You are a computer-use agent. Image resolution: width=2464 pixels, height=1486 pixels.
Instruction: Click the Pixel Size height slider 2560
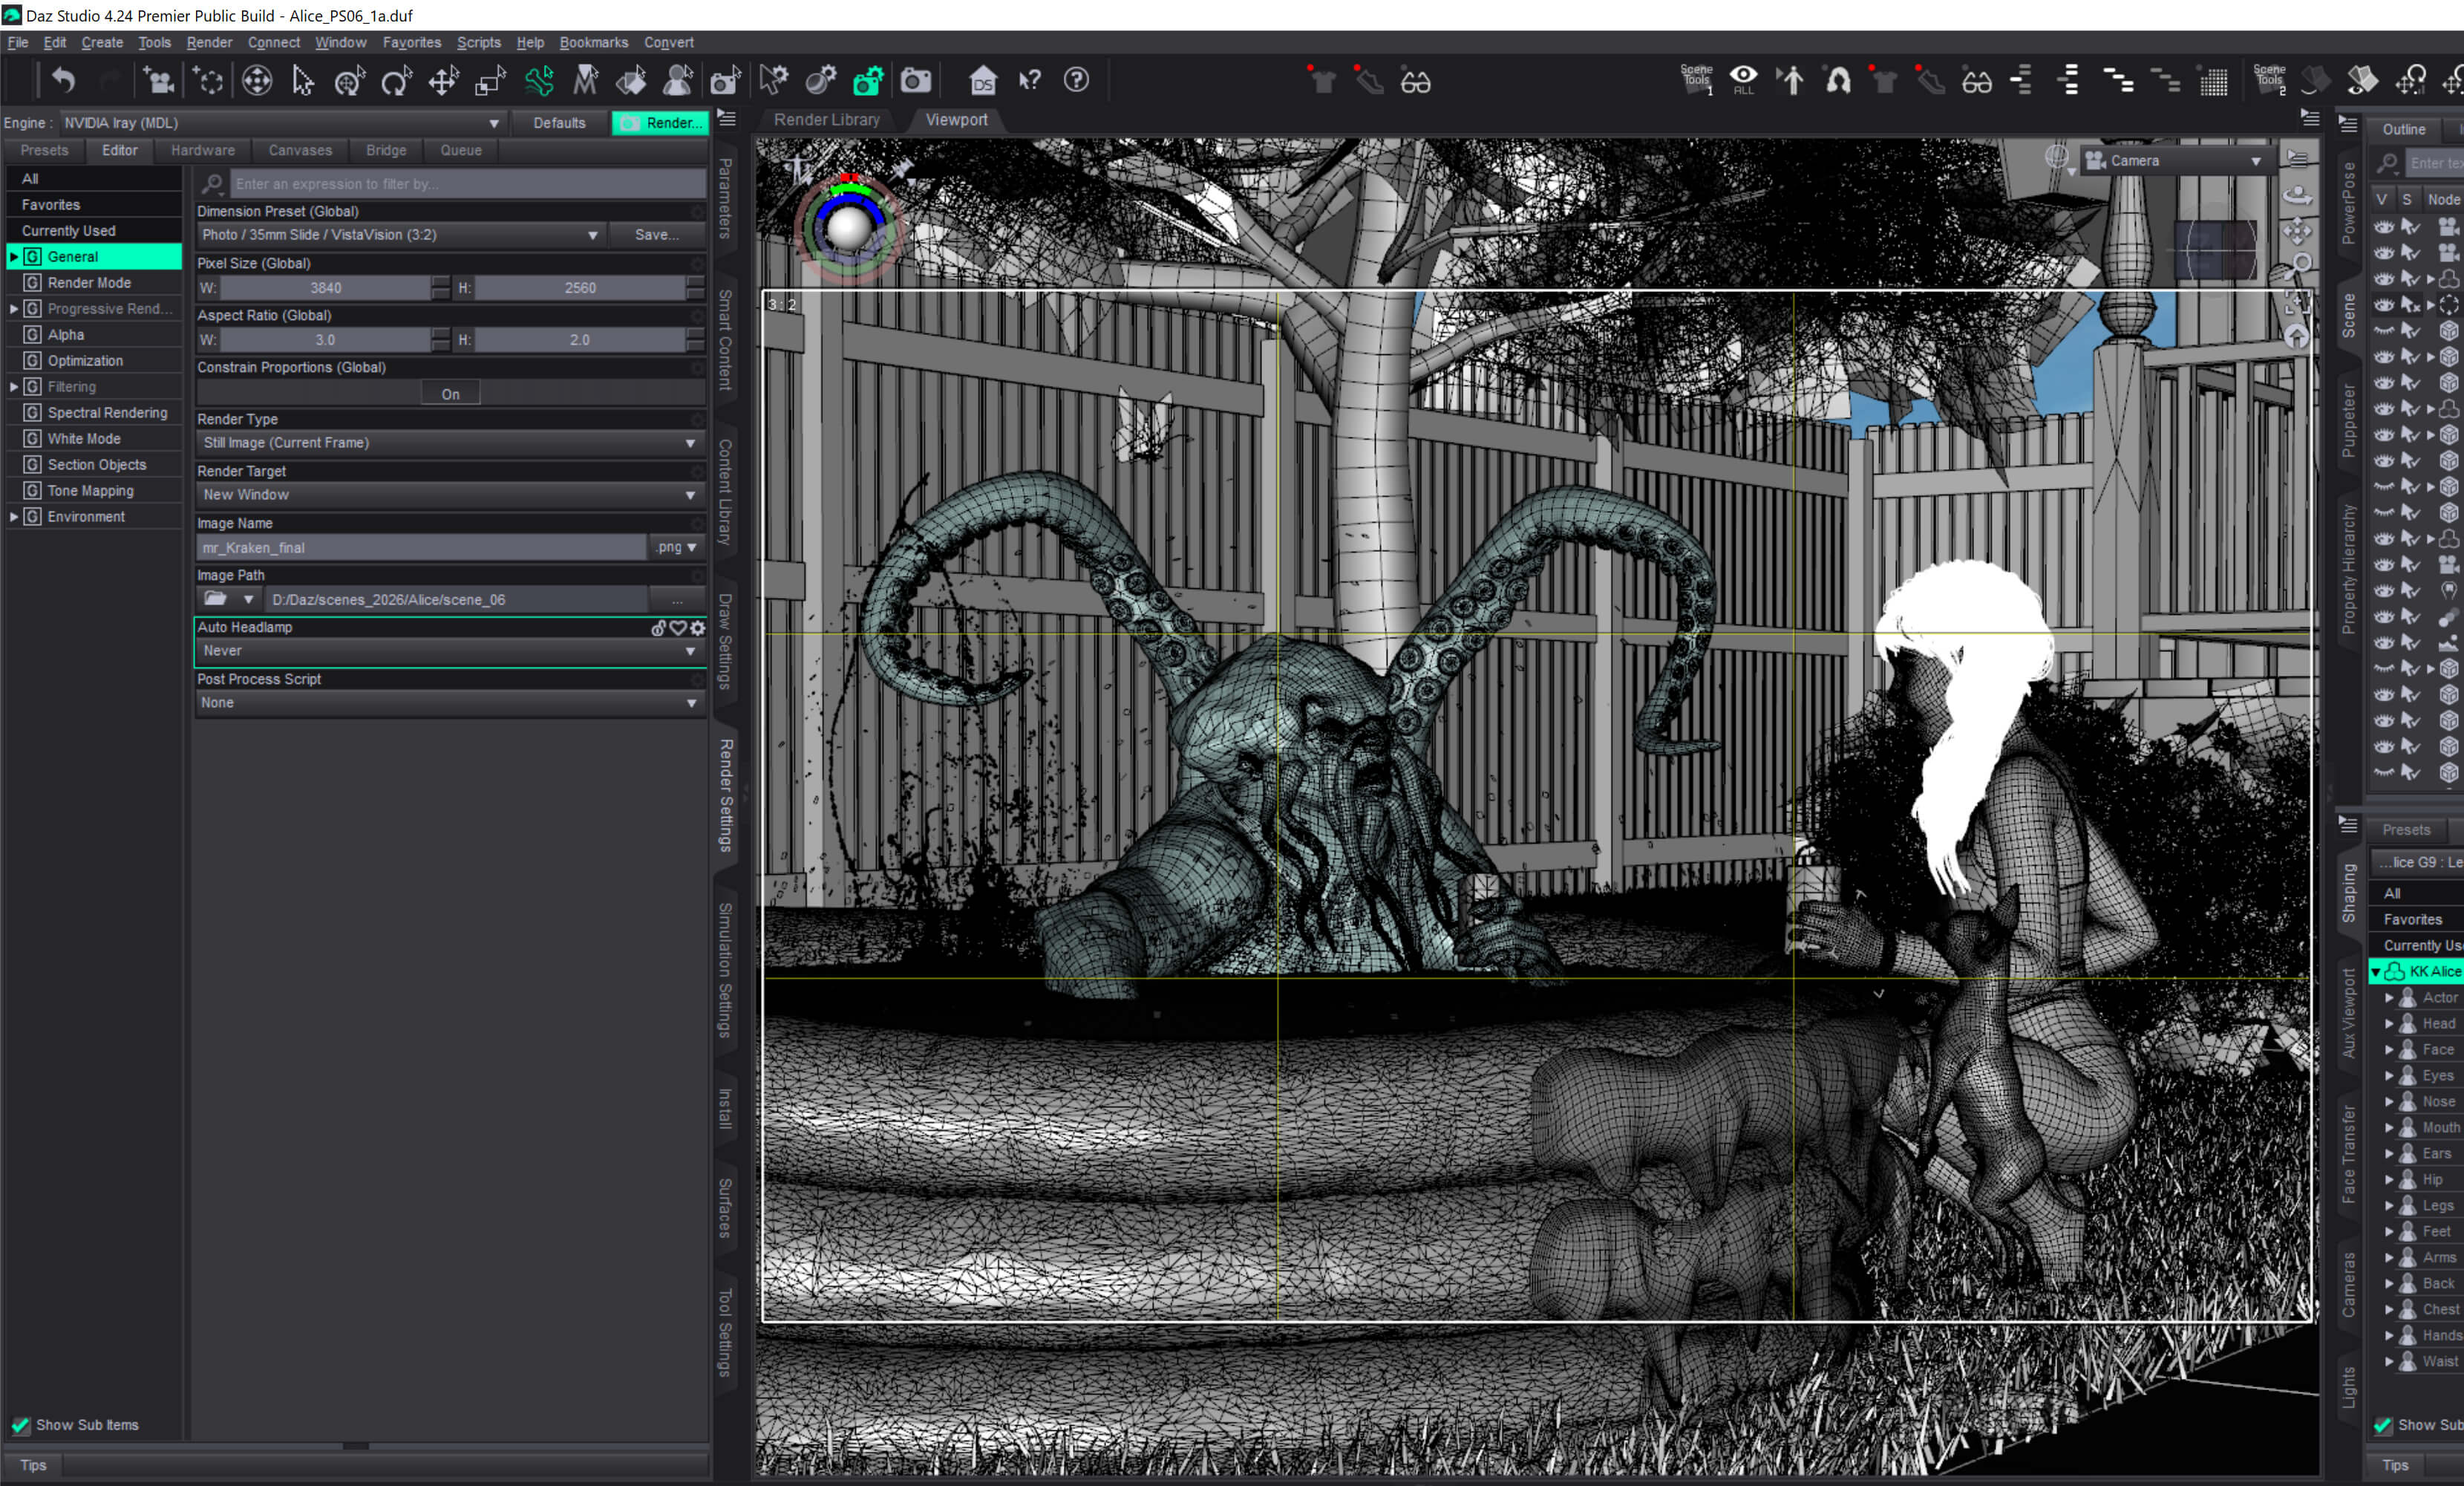click(580, 288)
